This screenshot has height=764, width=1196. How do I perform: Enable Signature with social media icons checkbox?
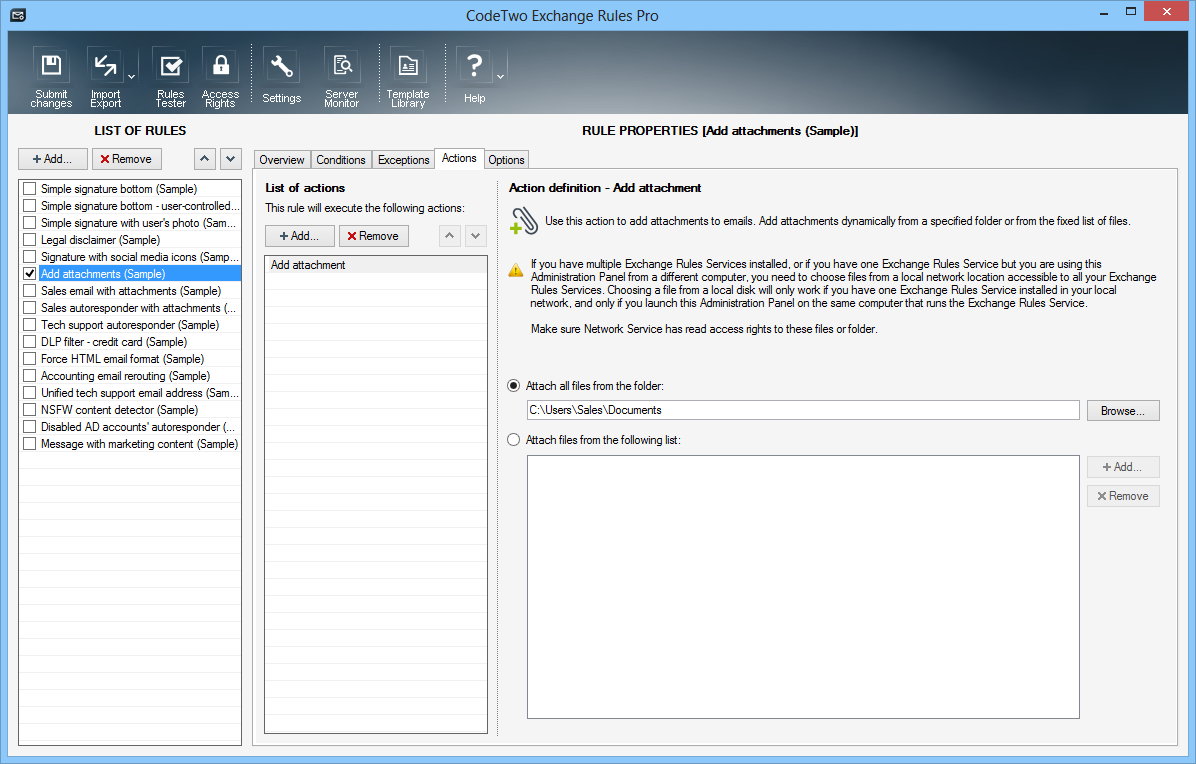point(30,256)
